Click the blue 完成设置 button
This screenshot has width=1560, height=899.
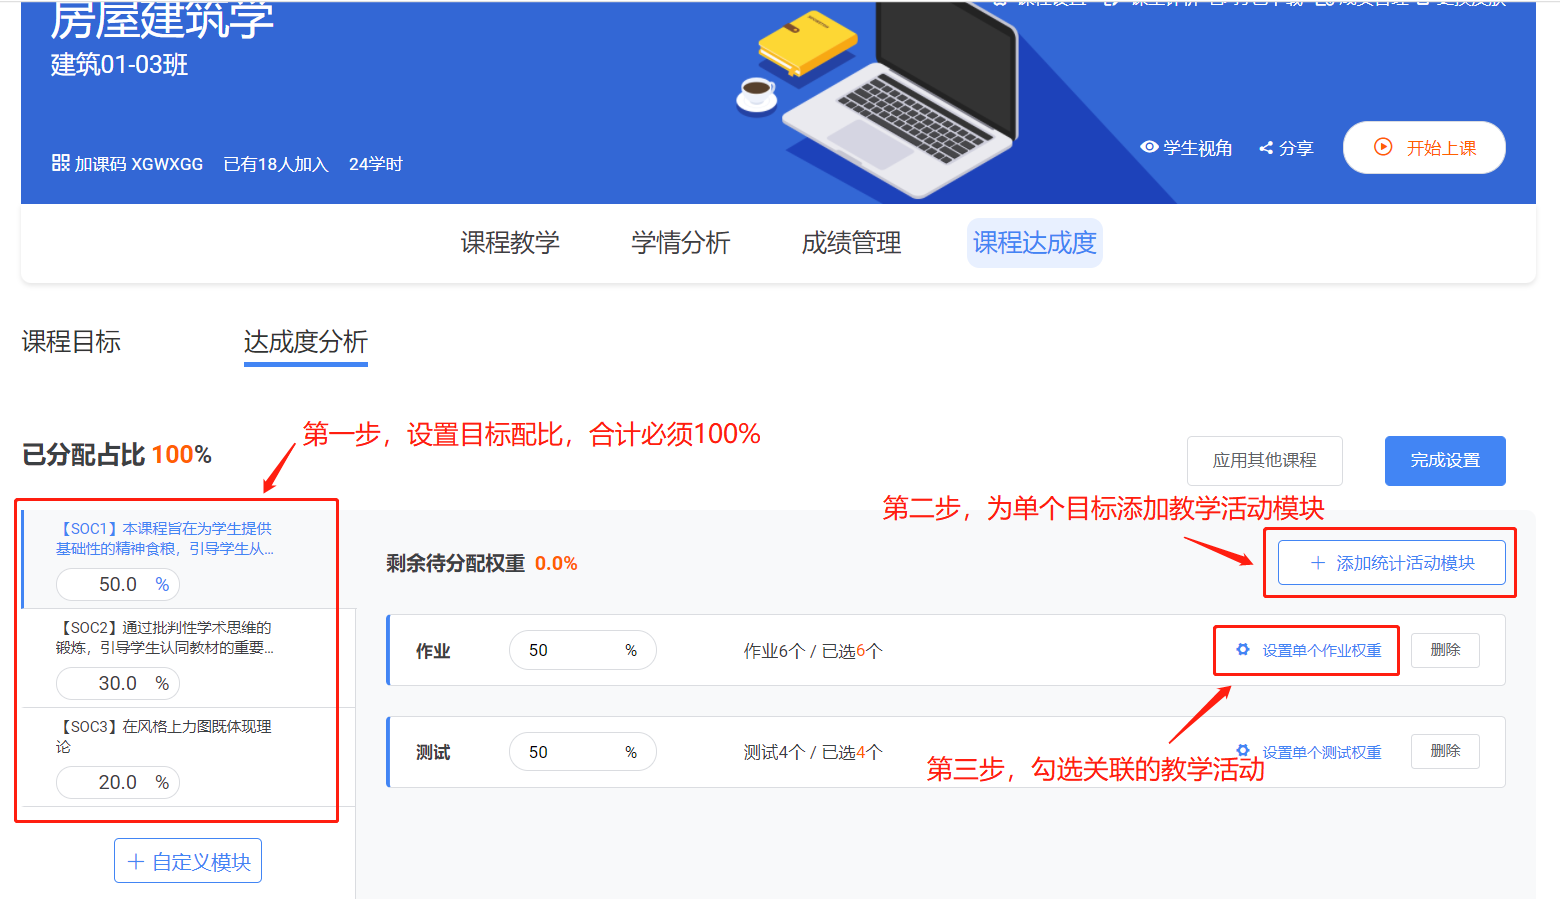click(1444, 461)
